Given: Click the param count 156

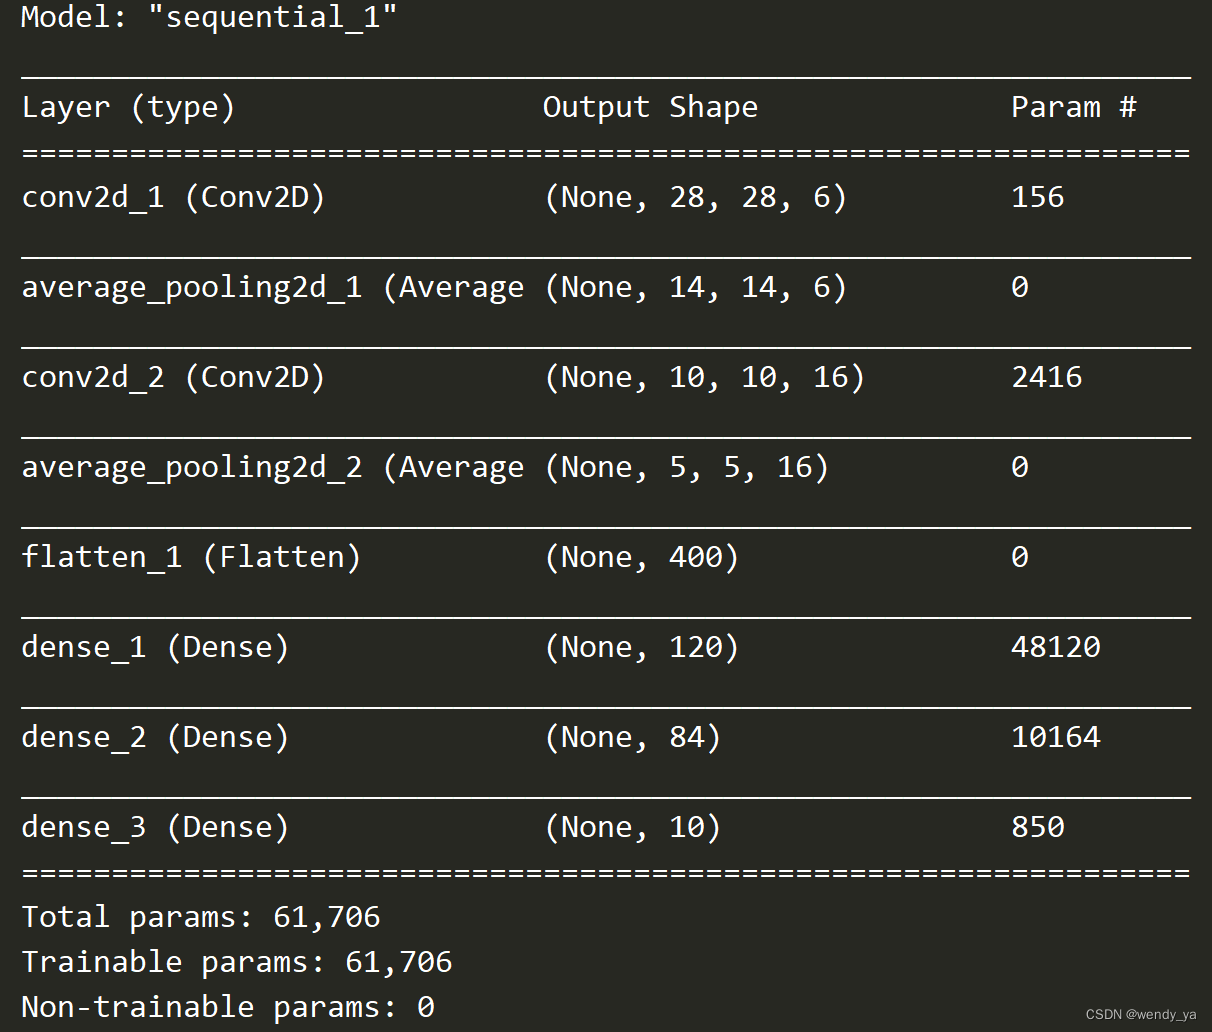Looking at the screenshot, I should 1037,198.
